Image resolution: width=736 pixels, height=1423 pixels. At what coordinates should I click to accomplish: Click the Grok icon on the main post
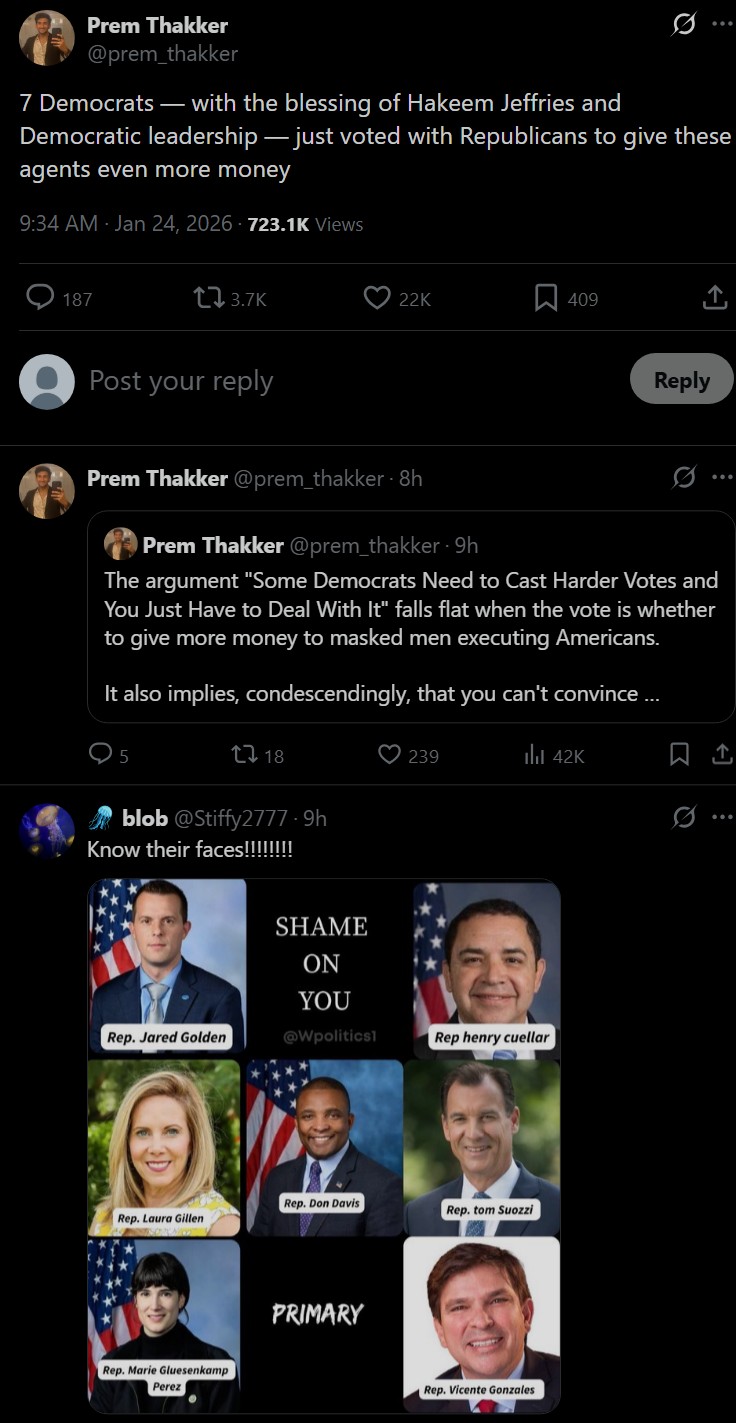click(x=684, y=25)
